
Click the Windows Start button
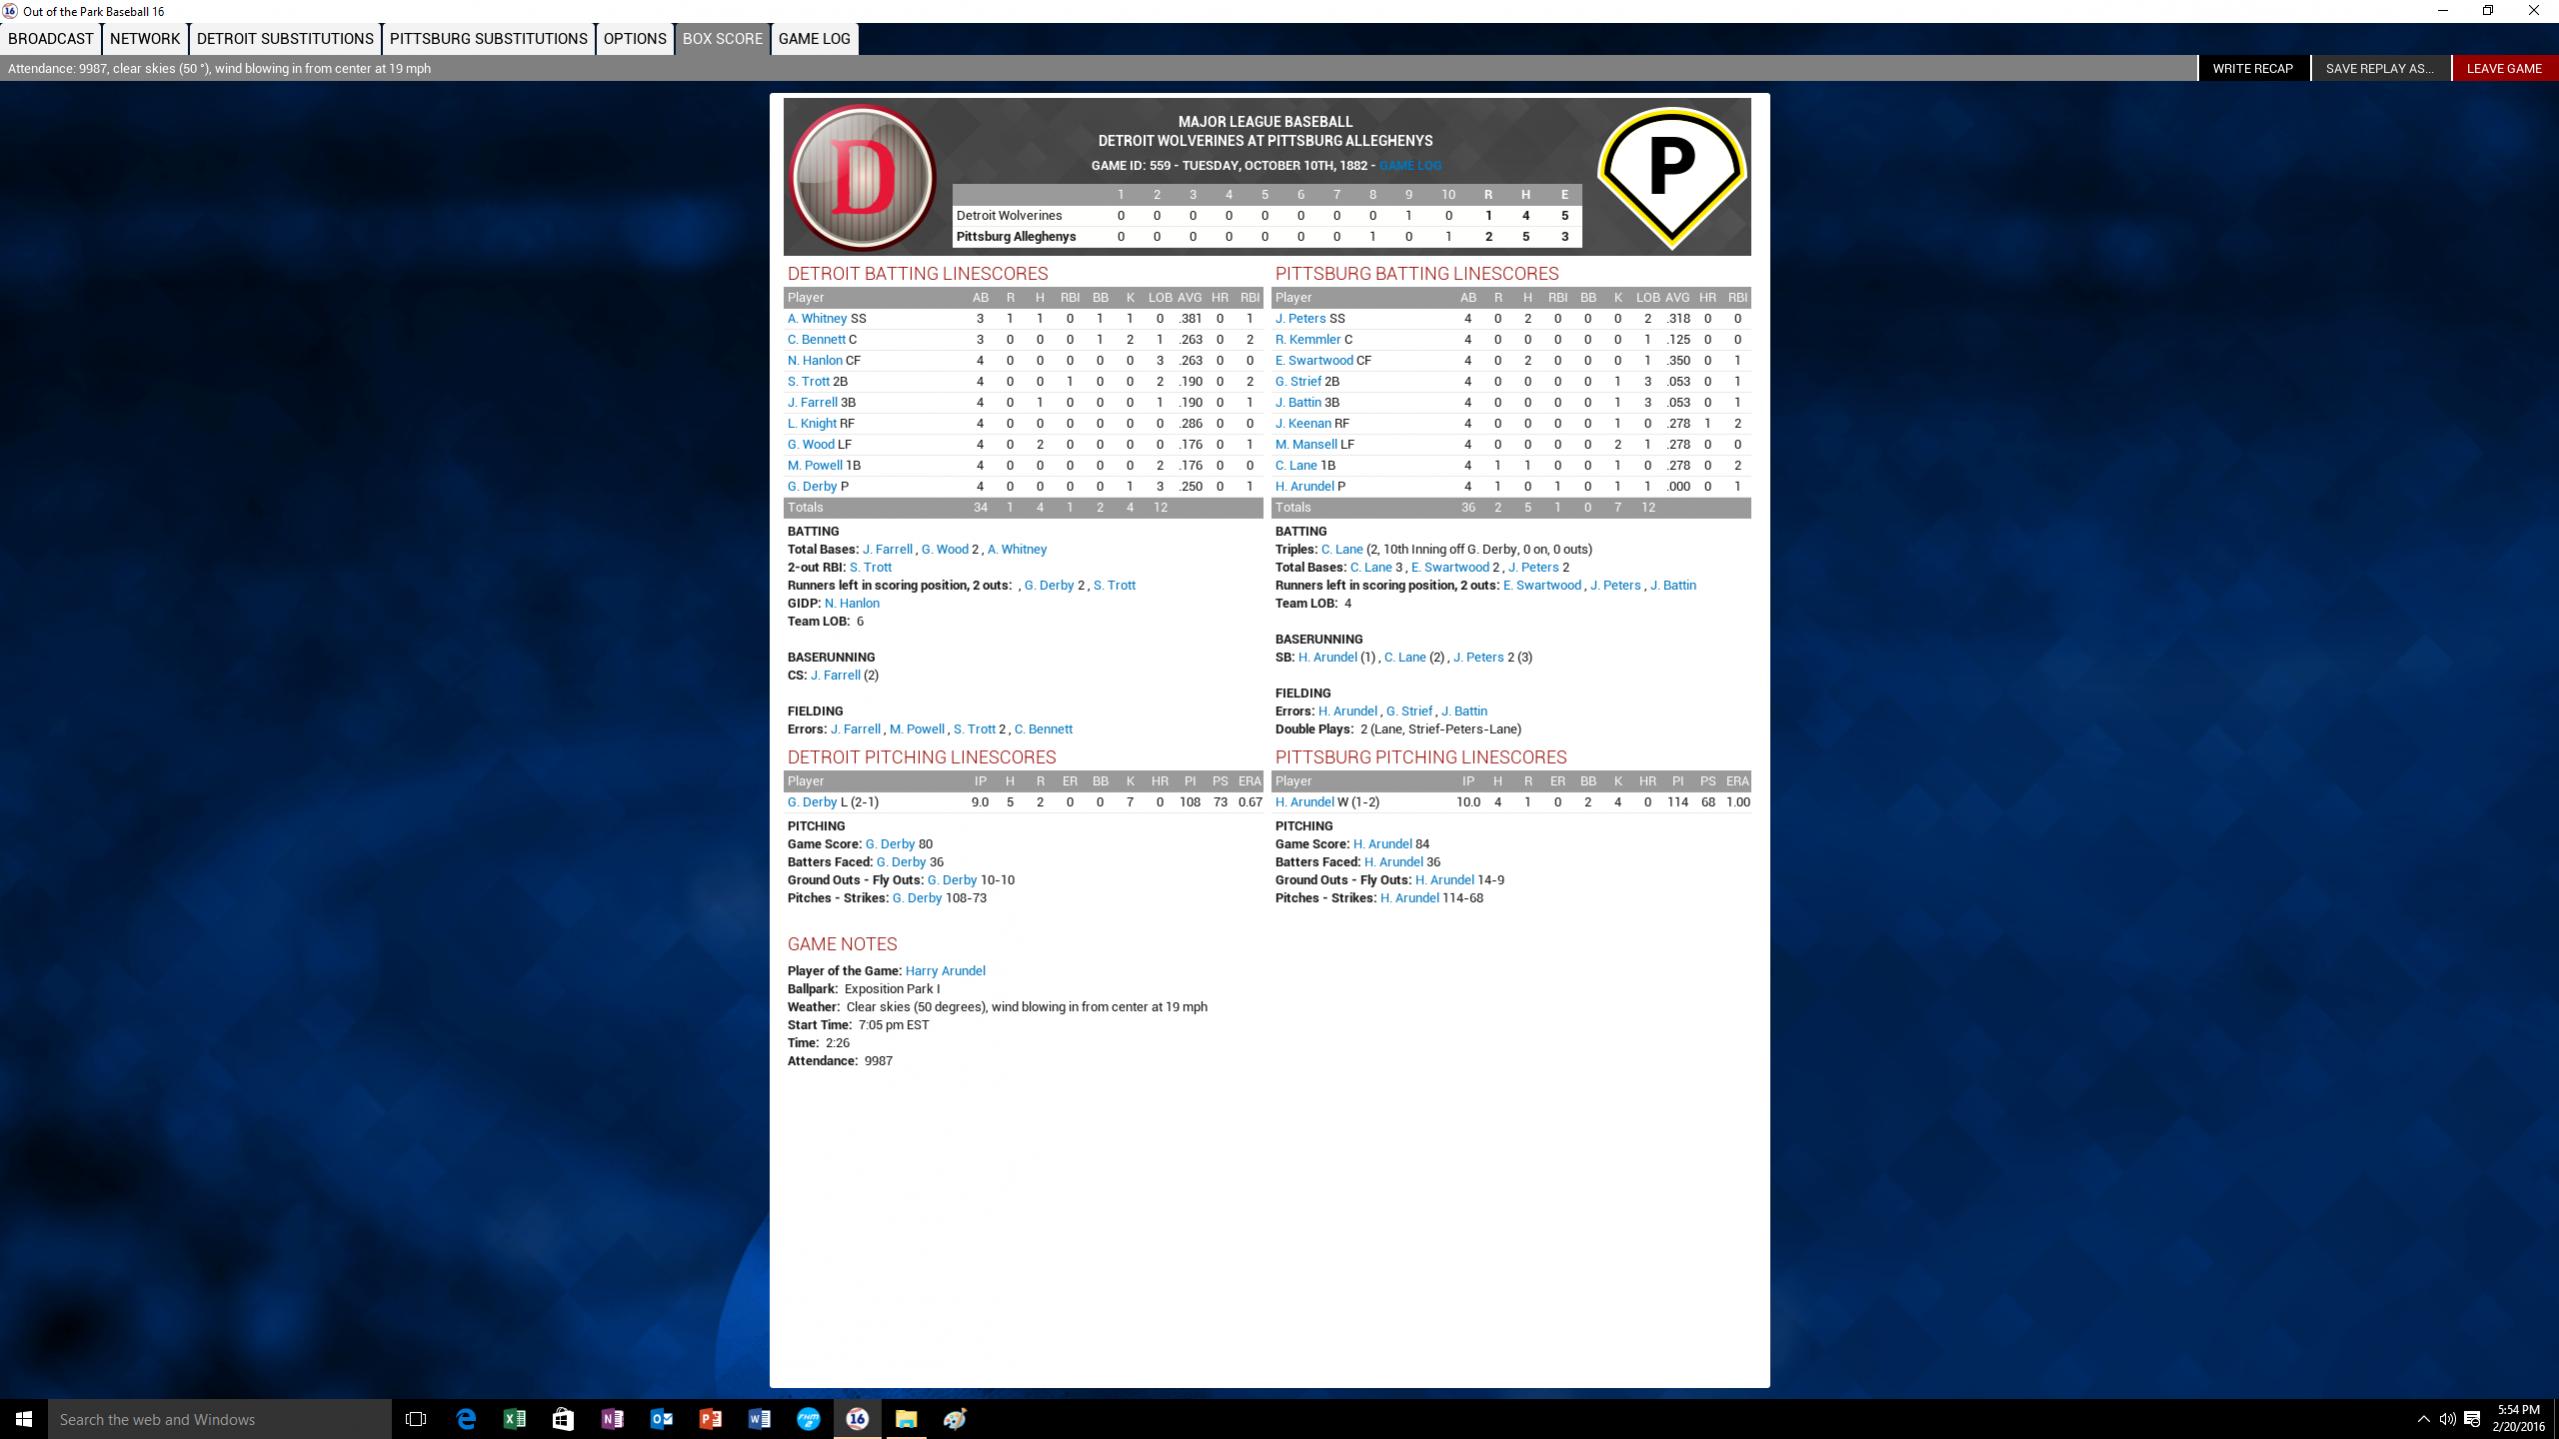coord(24,1418)
